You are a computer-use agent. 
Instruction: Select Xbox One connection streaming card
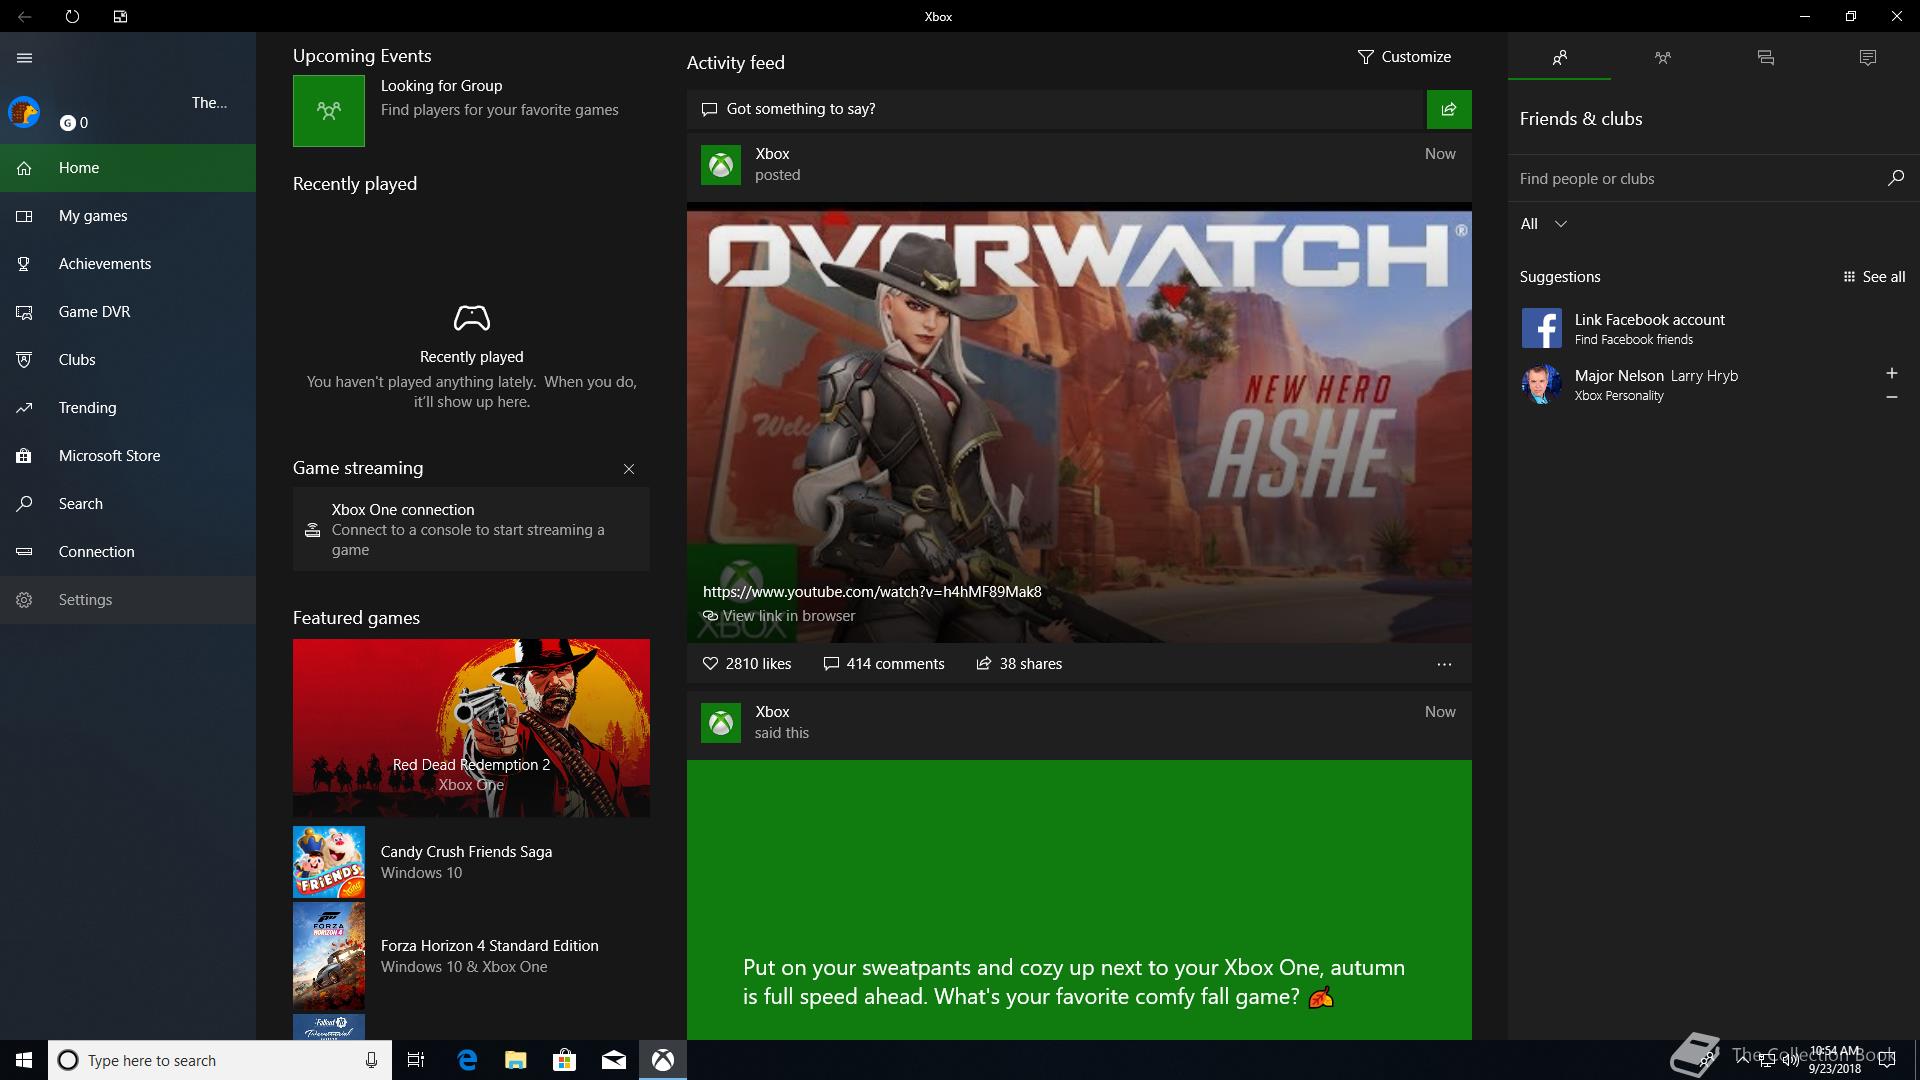(x=471, y=529)
